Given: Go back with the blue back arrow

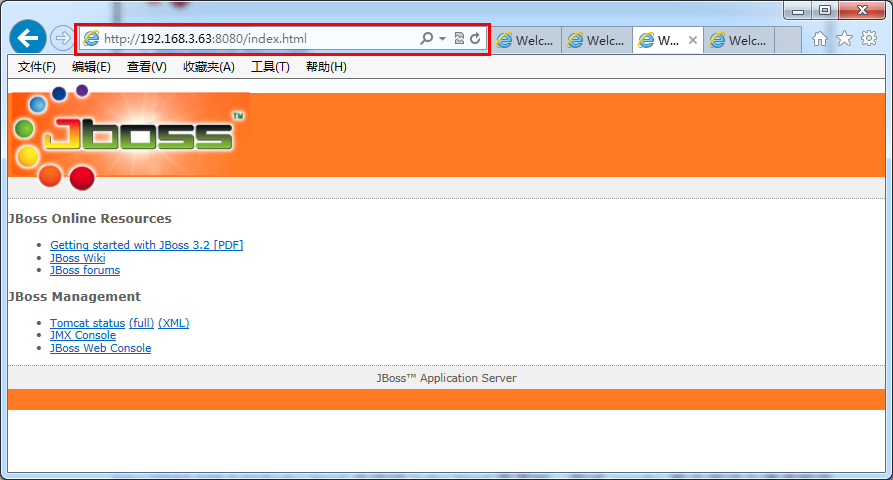Looking at the screenshot, I should click(27, 38).
